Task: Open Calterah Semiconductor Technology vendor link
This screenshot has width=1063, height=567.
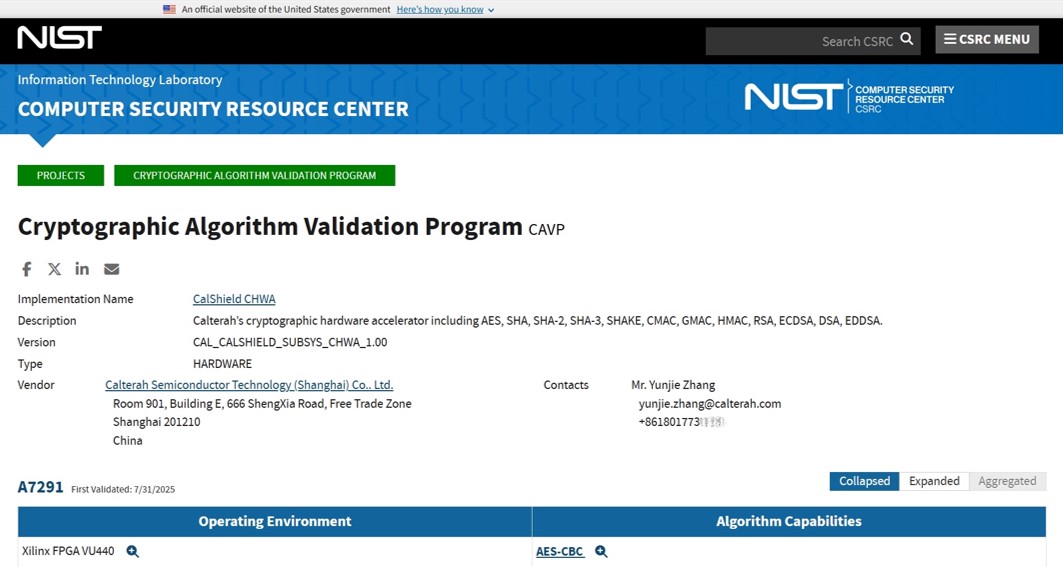Action: [249, 385]
